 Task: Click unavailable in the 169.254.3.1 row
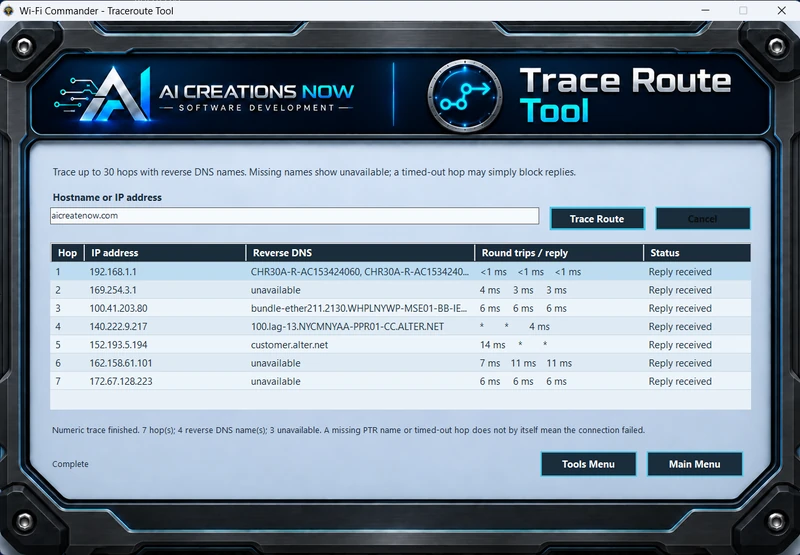tap(276, 290)
